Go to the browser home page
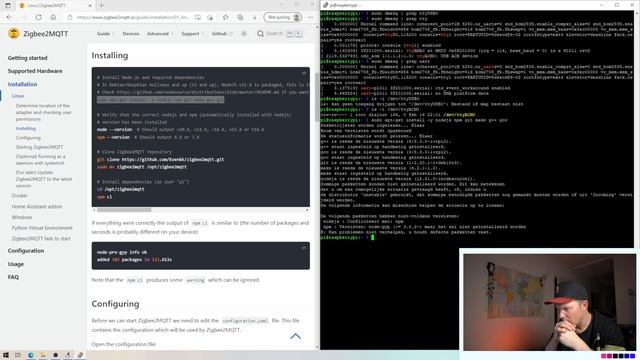This screenshot has height=360, width=640. coord(53,18)
